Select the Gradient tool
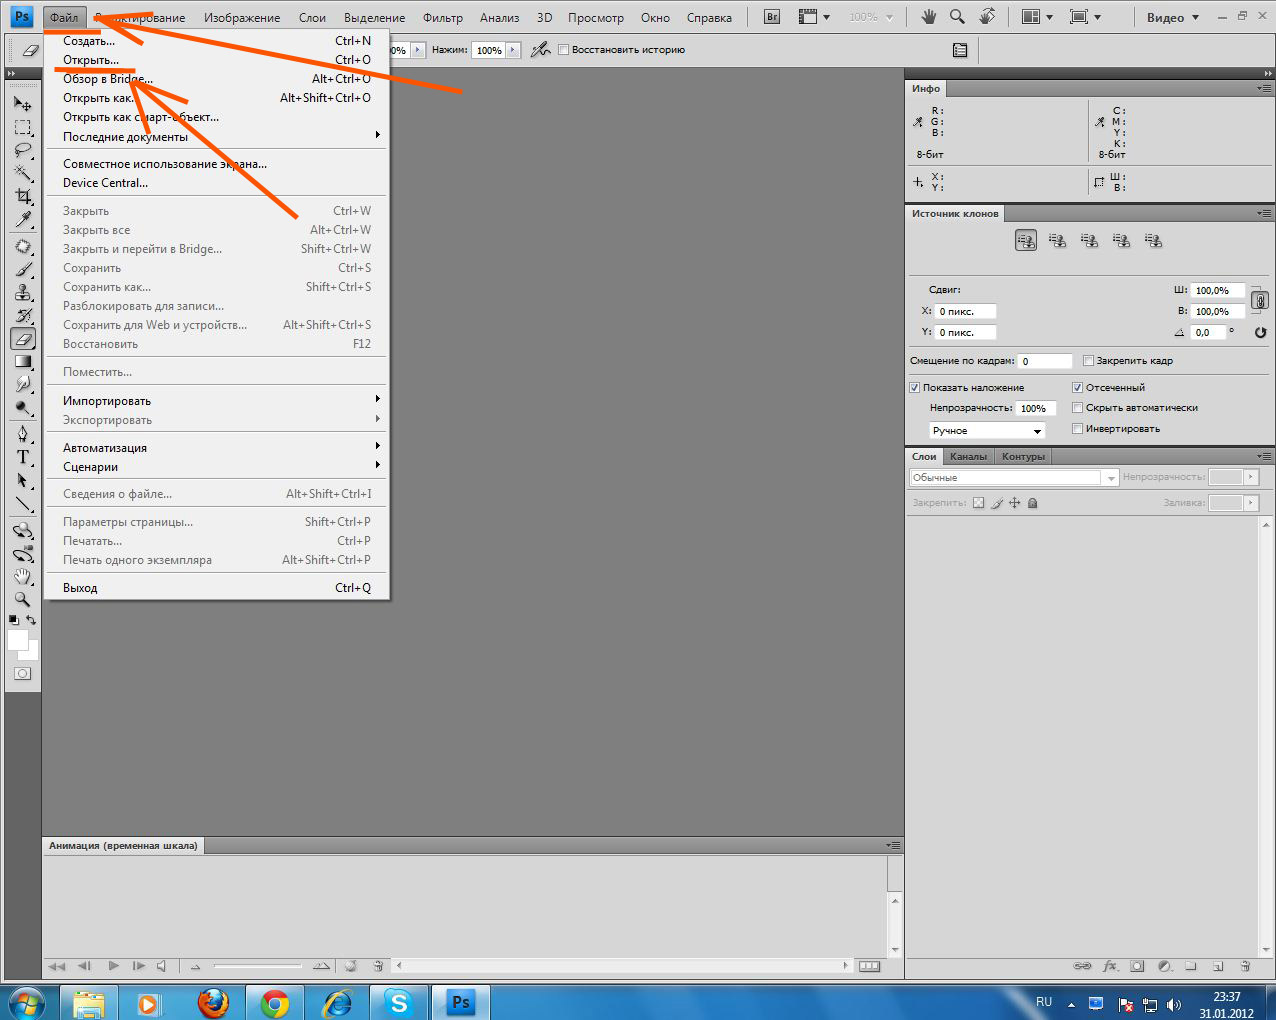This screenshot has height=1020, width=1276. pos(23,362)
